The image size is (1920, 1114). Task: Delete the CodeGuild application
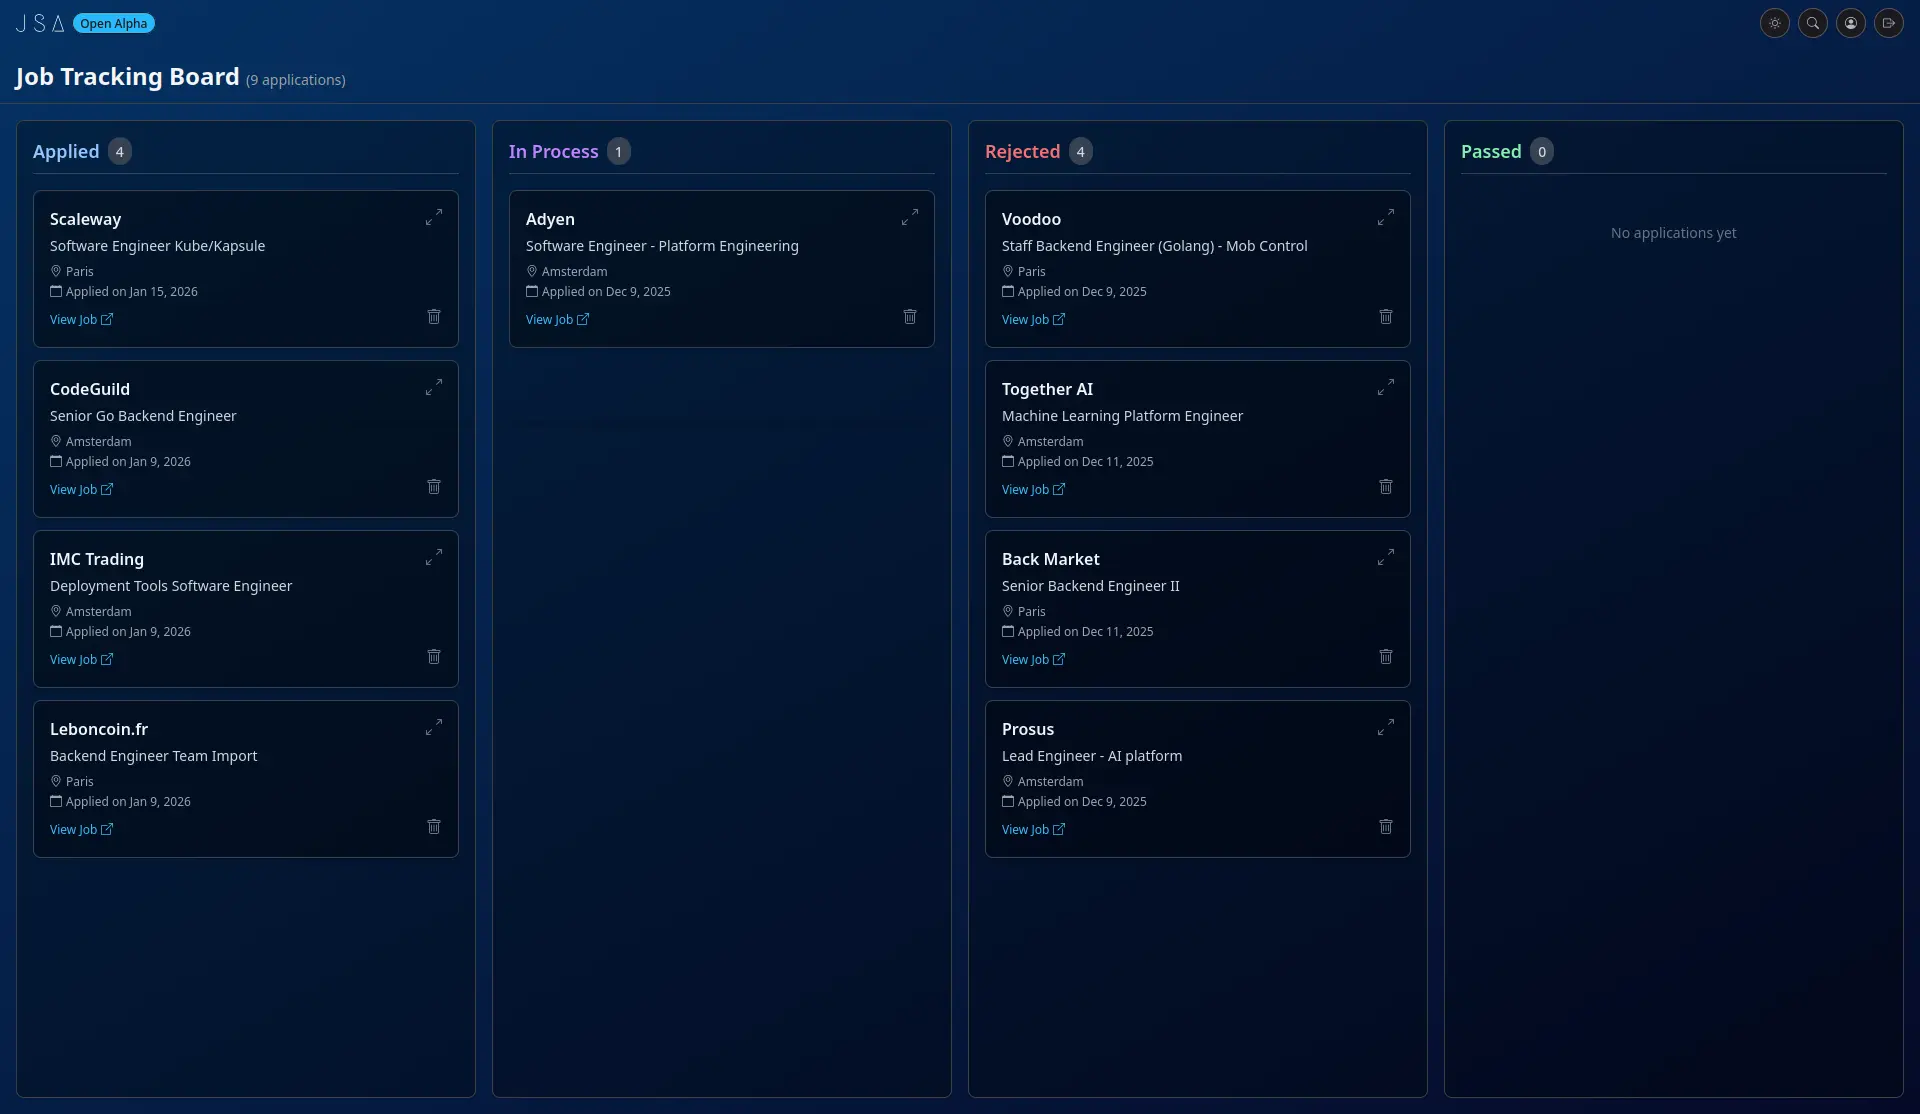click(x=434, y=486)
